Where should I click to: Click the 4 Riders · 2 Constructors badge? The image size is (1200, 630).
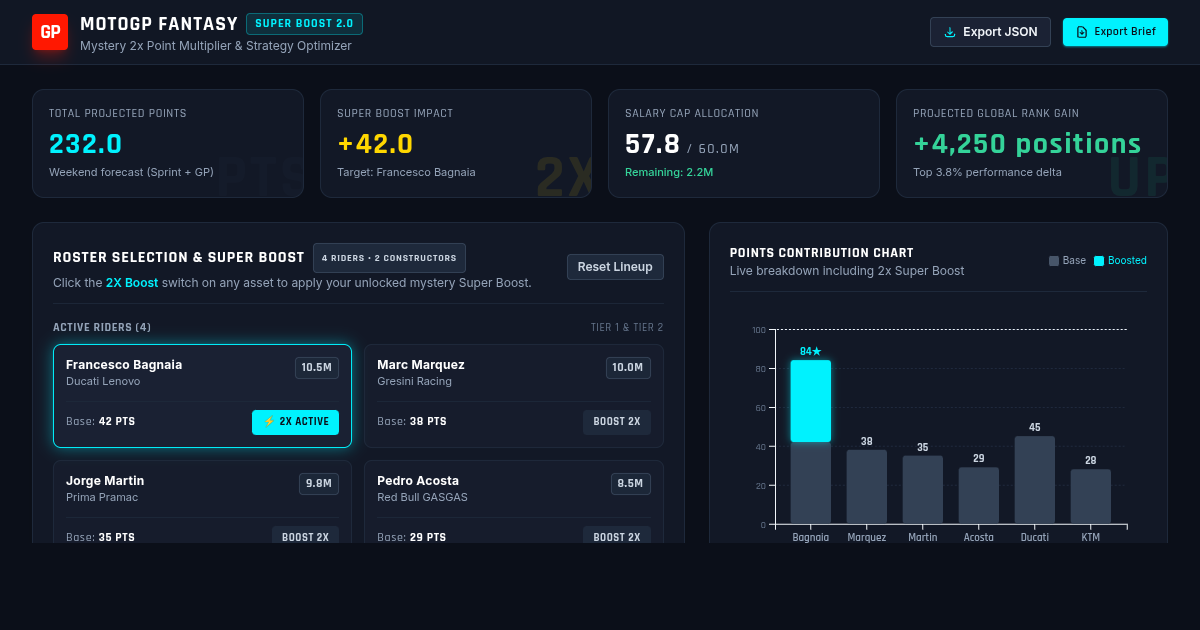(389, 258)
